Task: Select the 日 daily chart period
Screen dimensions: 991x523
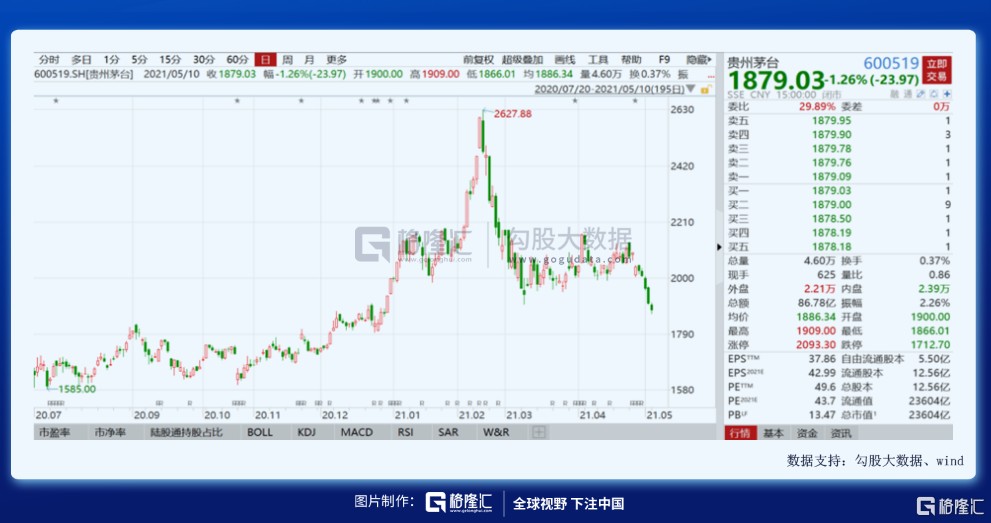Action: tap(264, 59)
